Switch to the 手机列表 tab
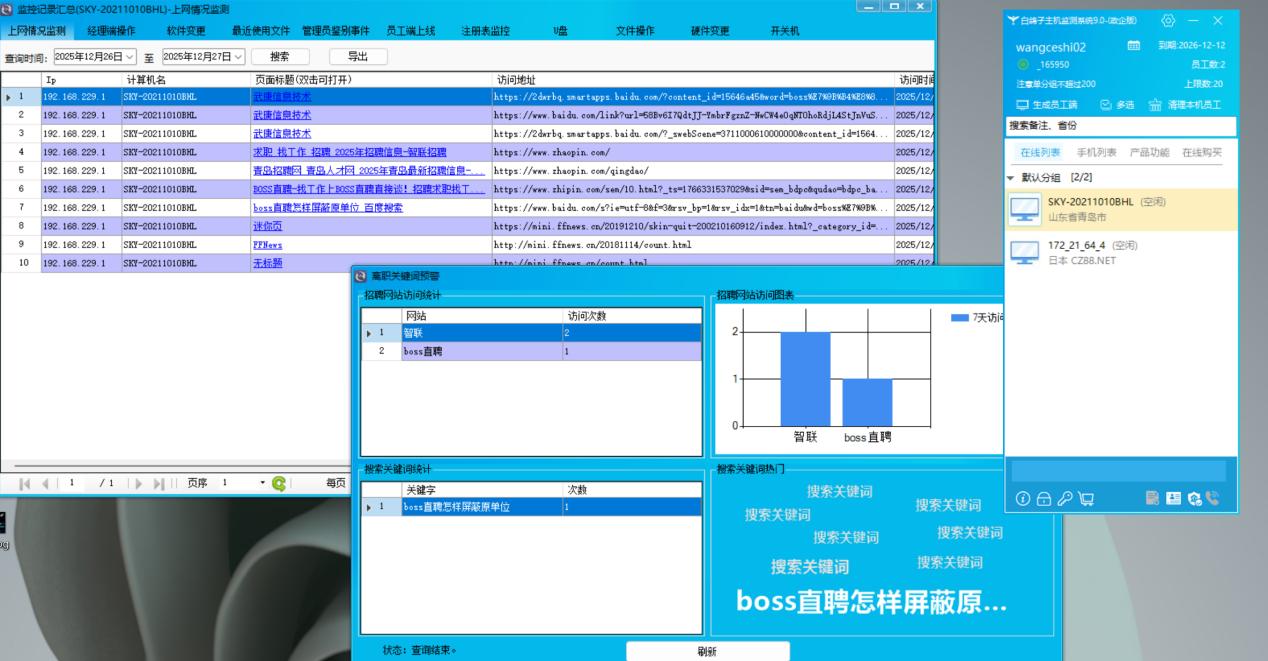This screenshot has width=1268, height=661. [x=1096, y=153]
